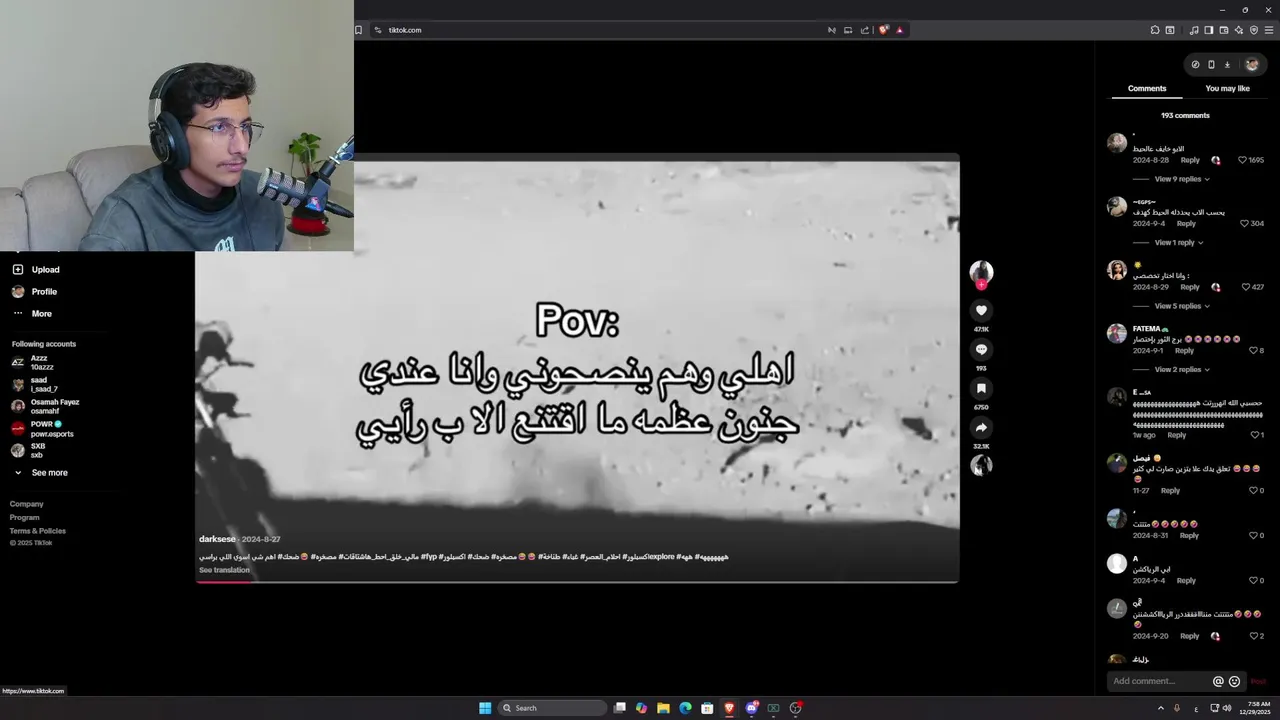
Task: Open darksese creator profile name
Action: tap(217, 540)
